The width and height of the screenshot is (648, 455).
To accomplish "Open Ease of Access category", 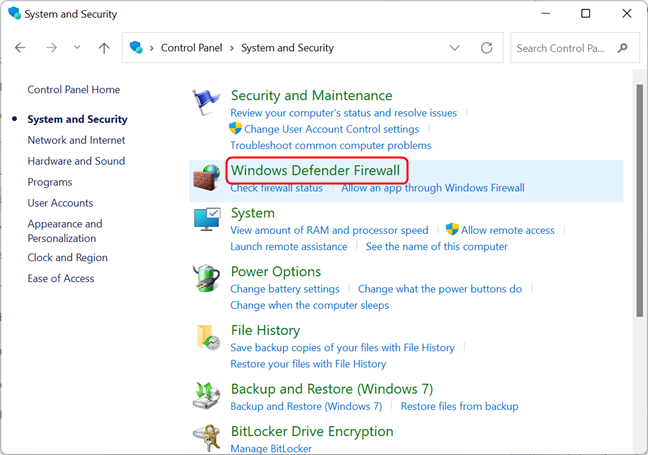I will [x=61, y=279].
